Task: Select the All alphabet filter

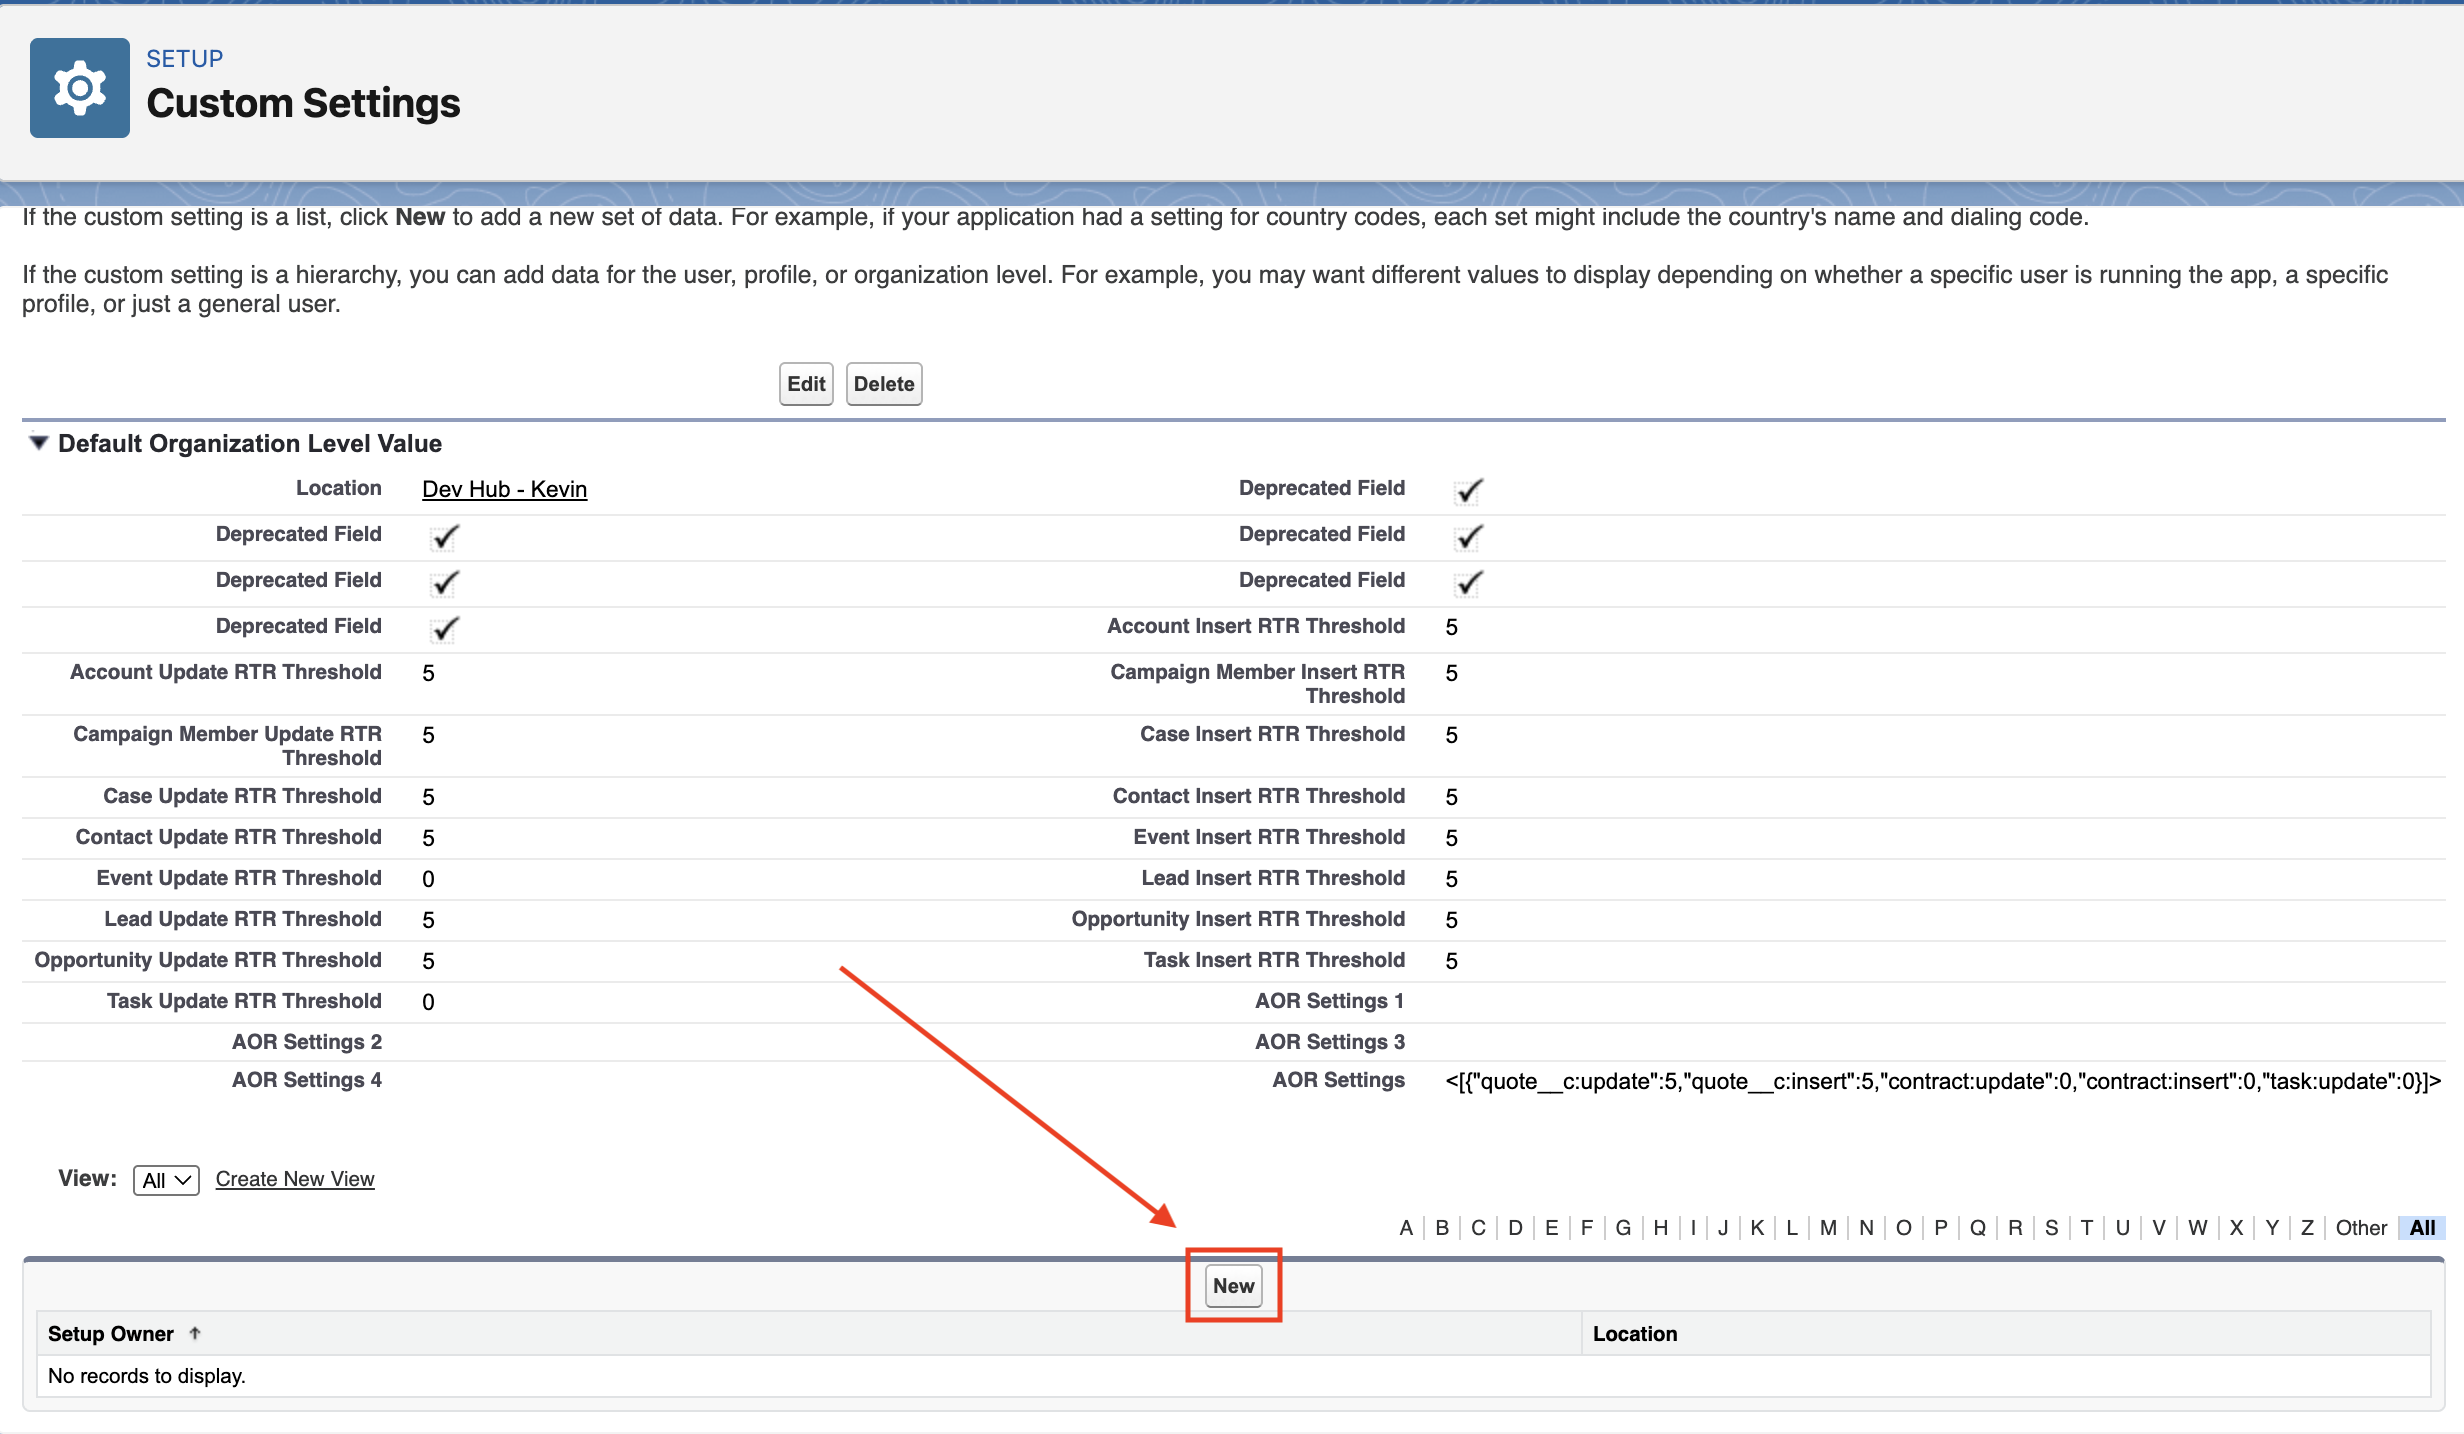Action: pos(2421,1228)
